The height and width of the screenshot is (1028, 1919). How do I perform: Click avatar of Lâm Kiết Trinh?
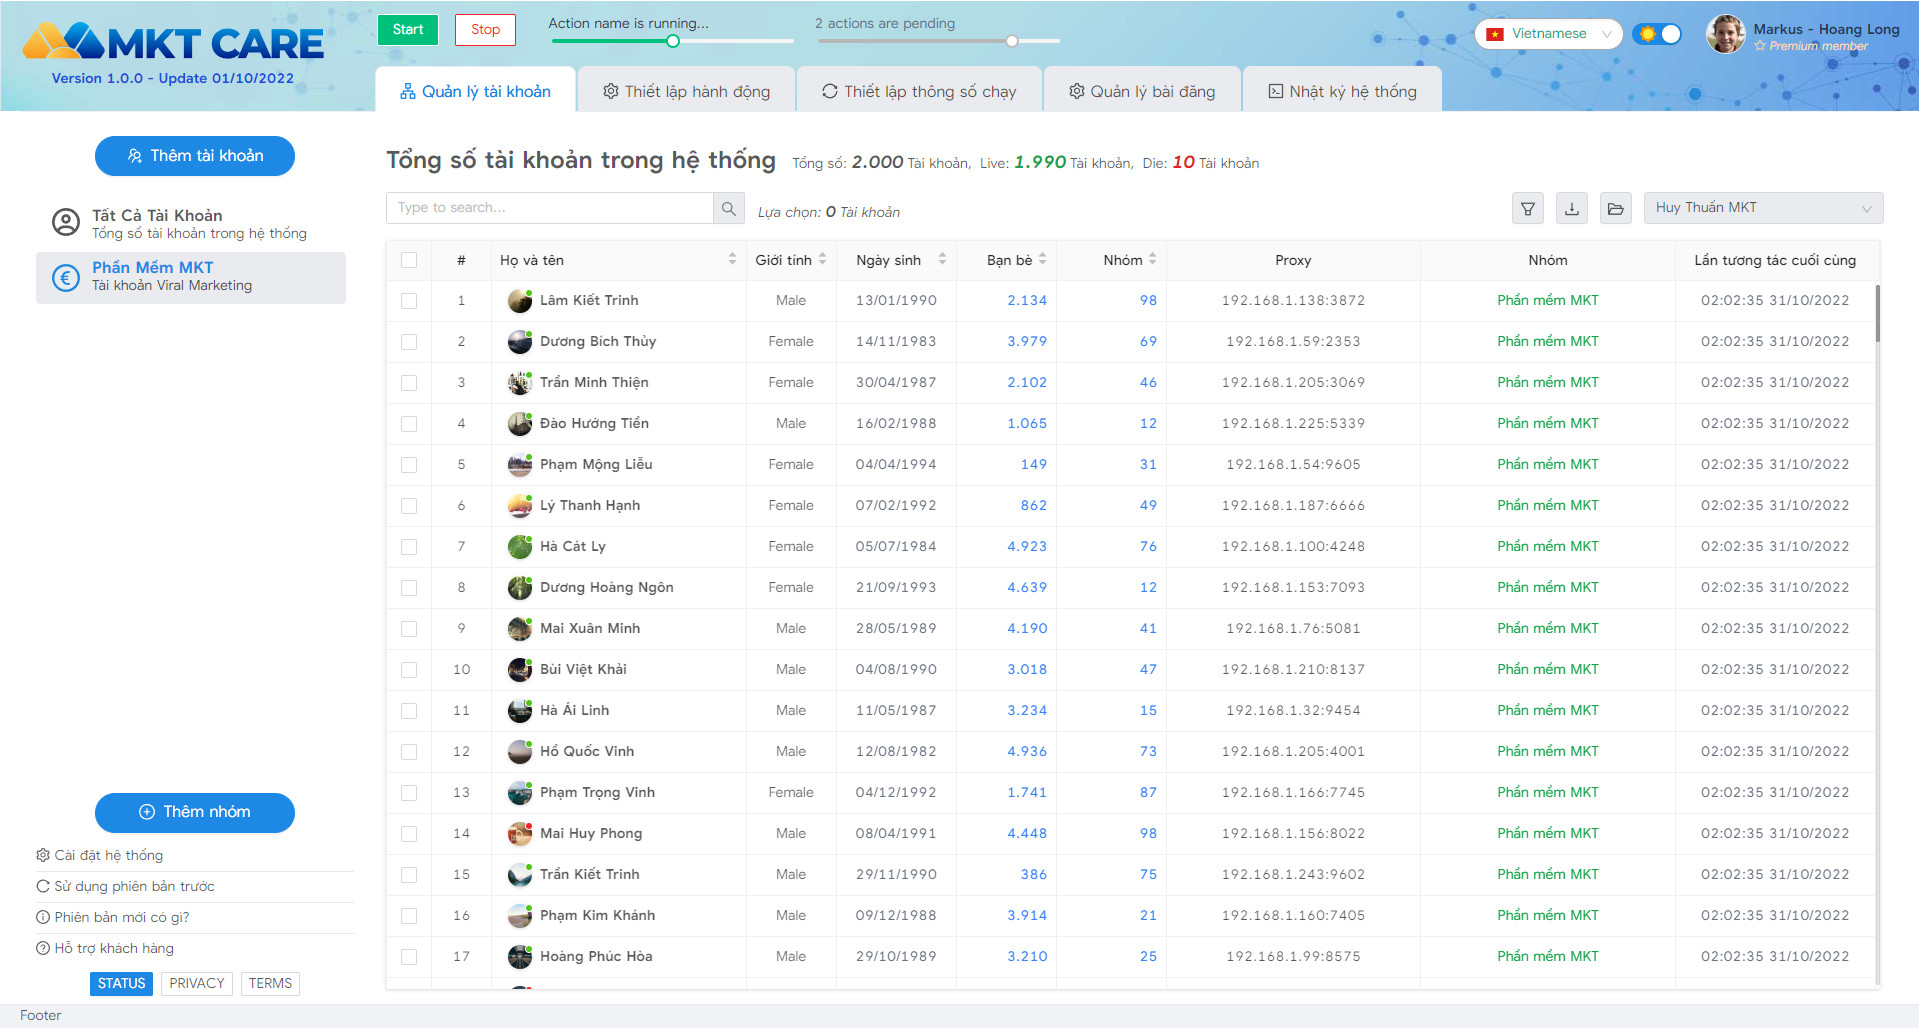[x=520, y=300]
